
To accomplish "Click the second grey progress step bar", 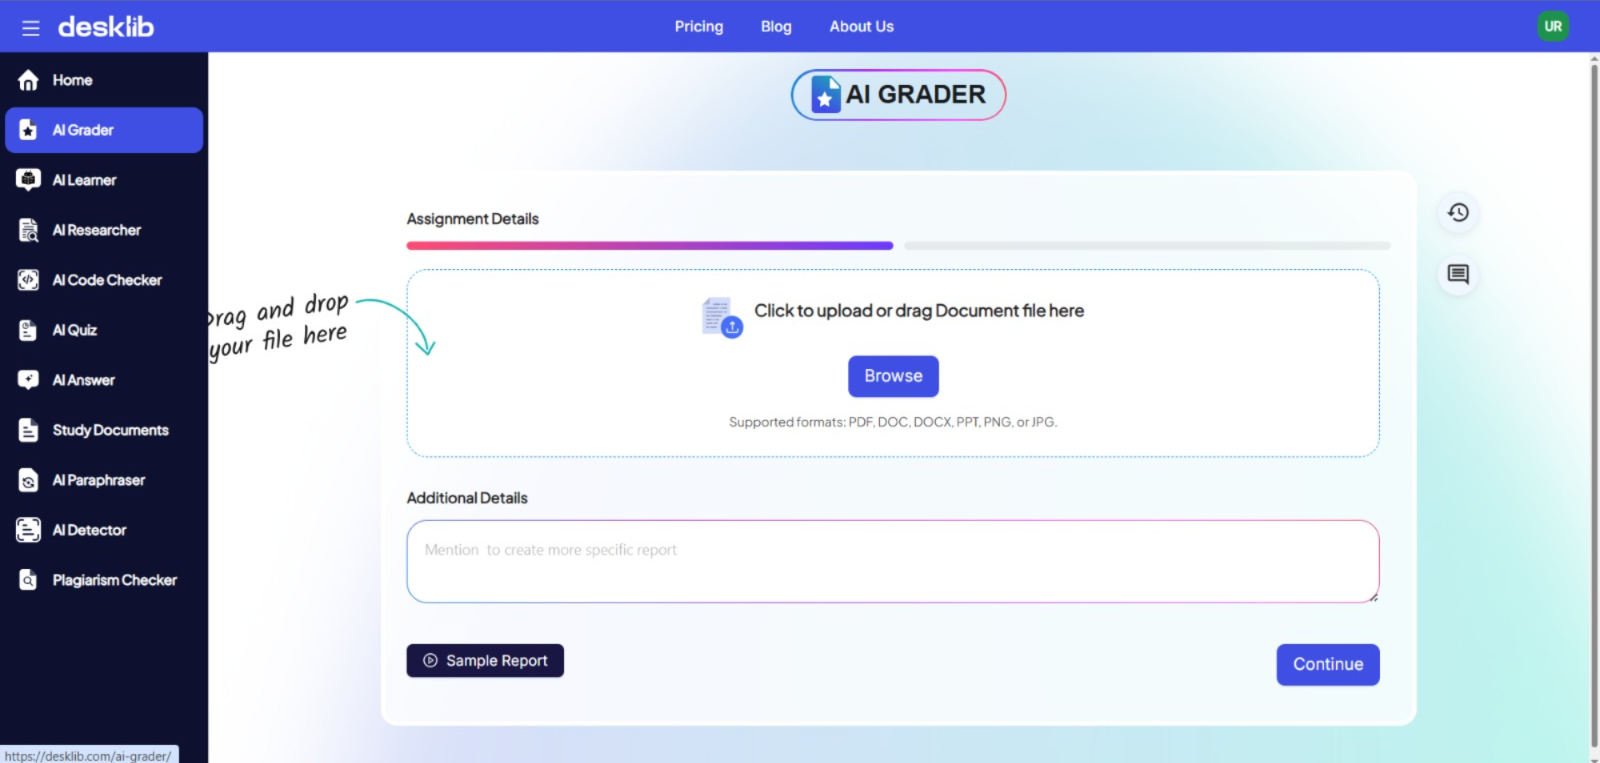I will tap(1147, 246).
